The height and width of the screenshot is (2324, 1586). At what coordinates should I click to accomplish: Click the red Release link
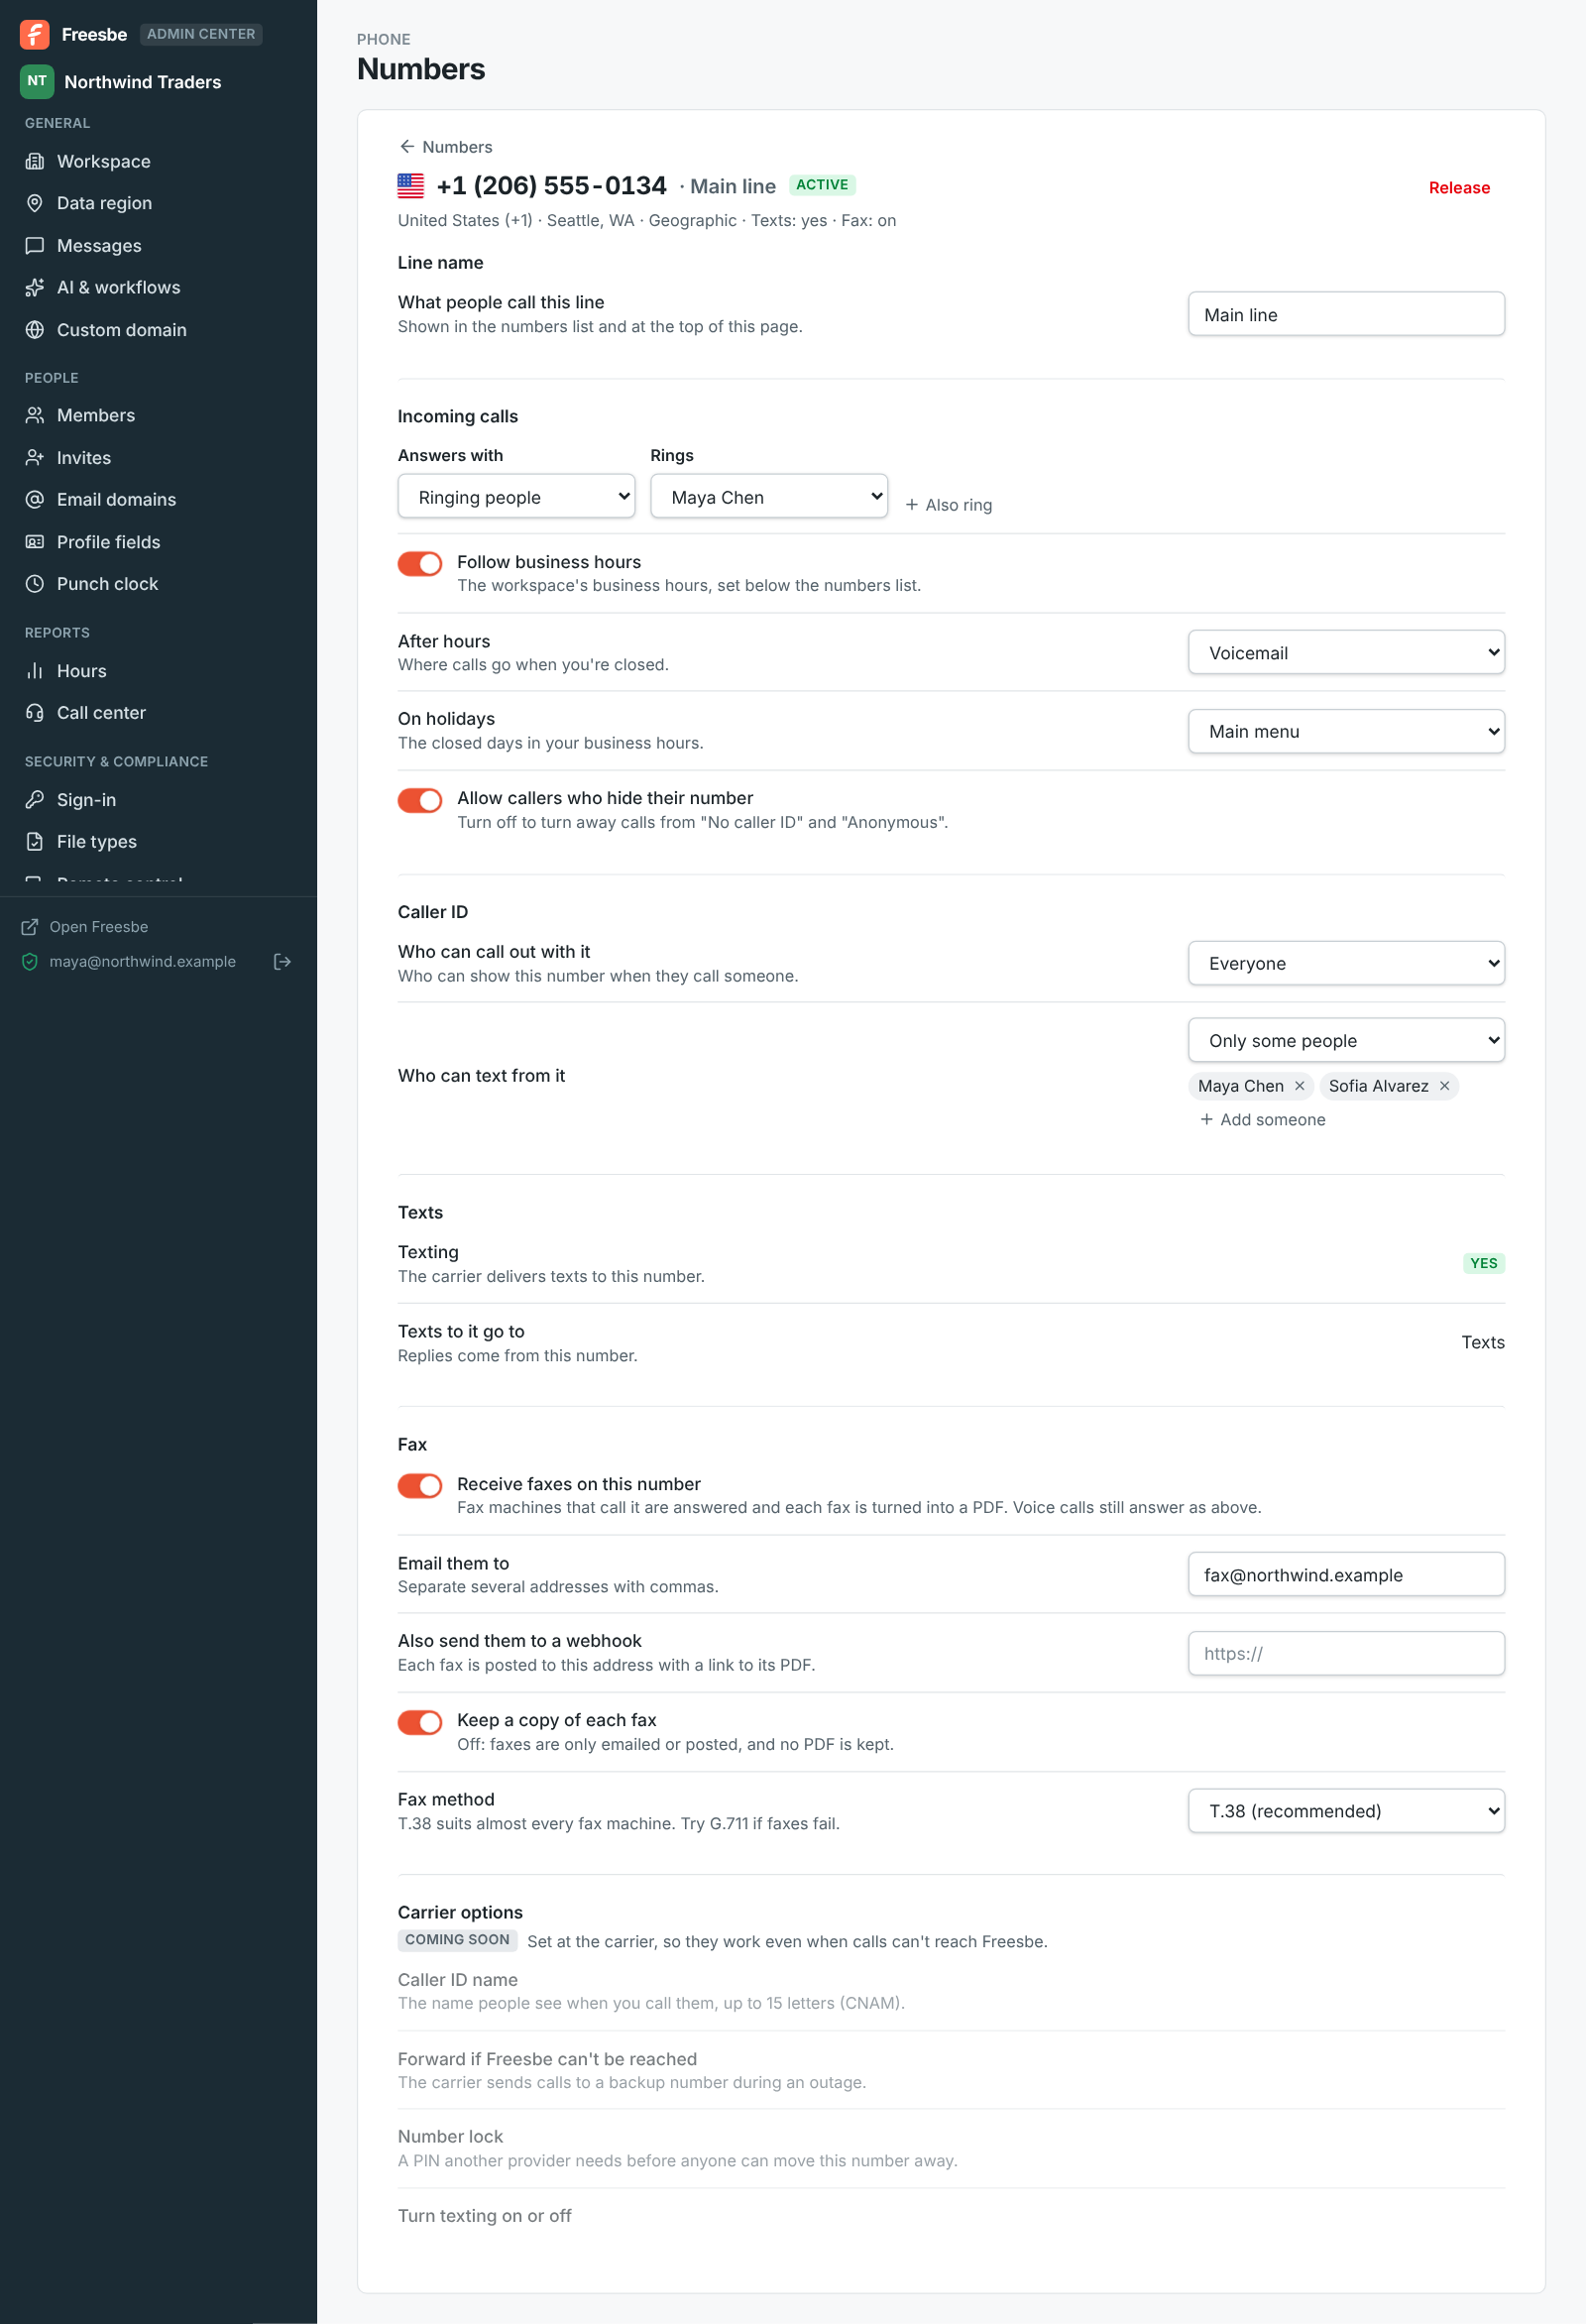1459,188
